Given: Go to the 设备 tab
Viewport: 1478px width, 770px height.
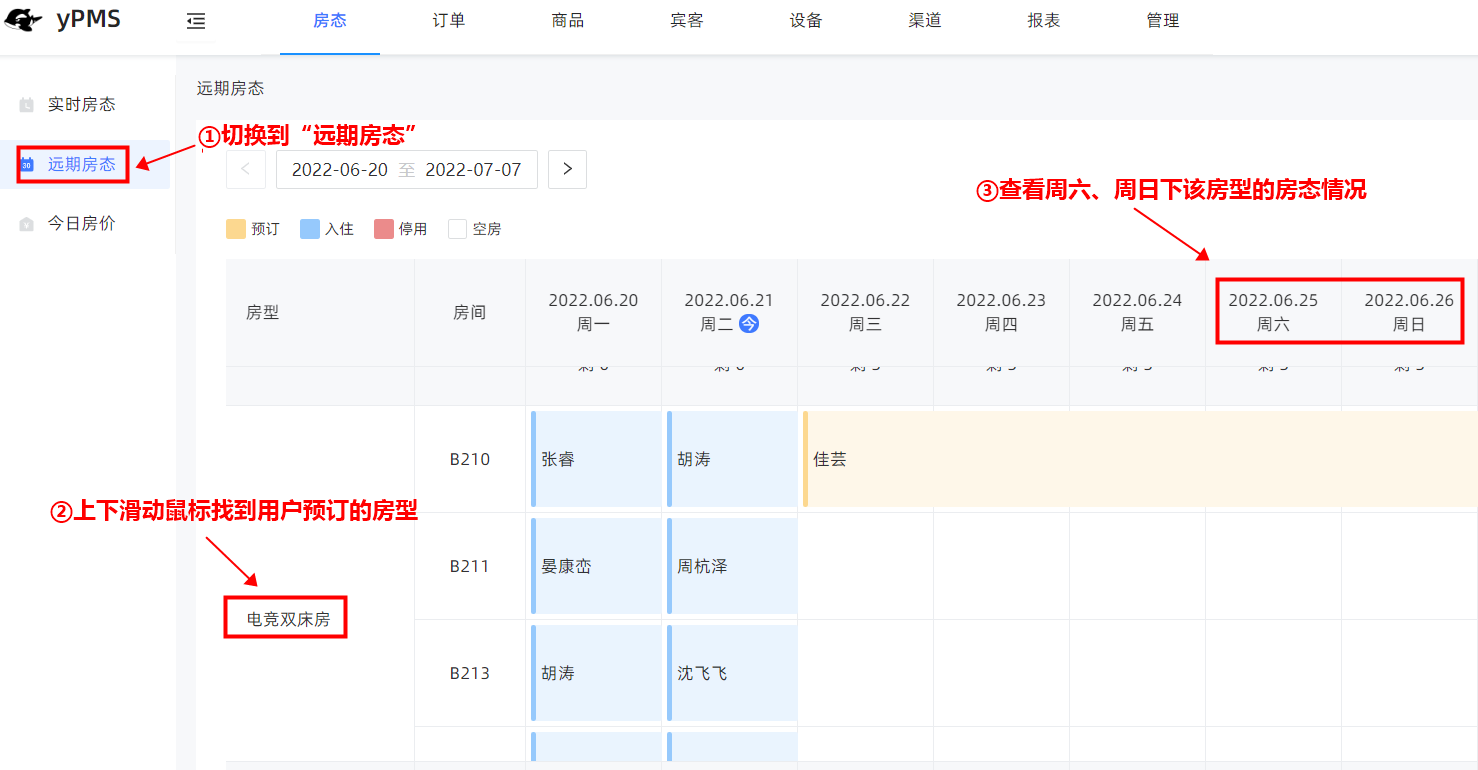Looking at the screenshot, I should (806, 20).
